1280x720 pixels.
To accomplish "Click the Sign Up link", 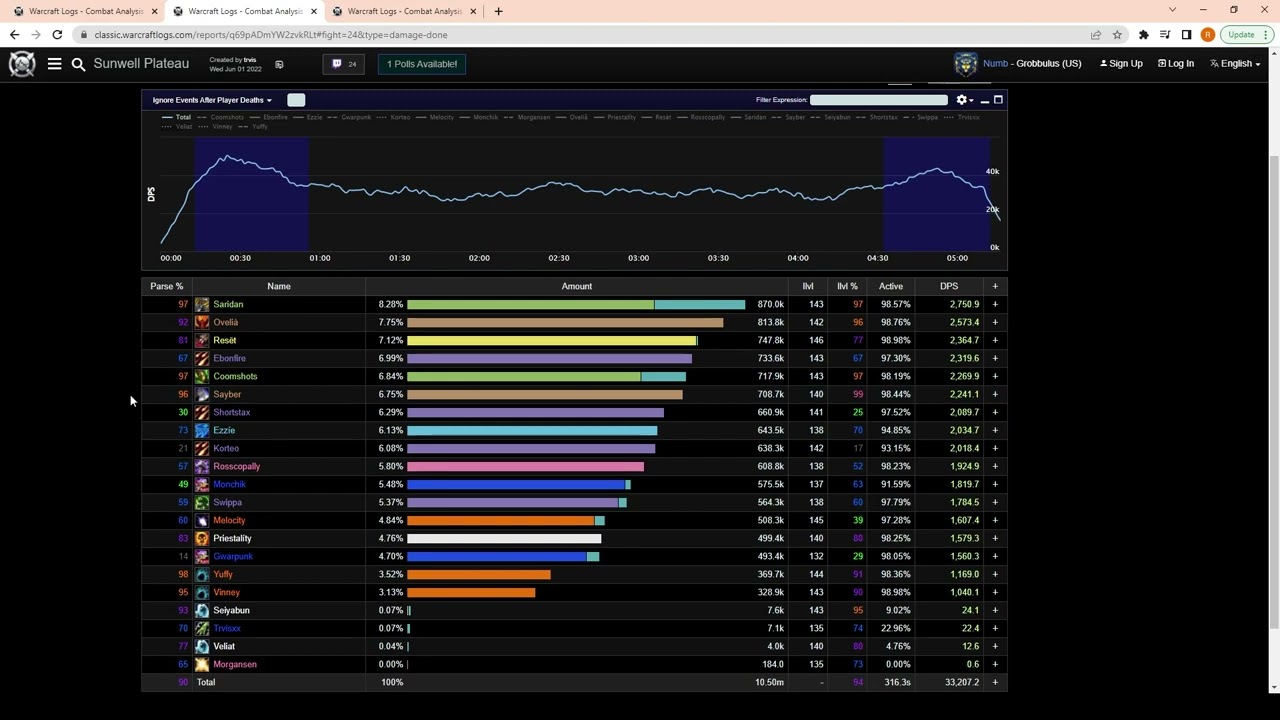I will coord(1121,64).
